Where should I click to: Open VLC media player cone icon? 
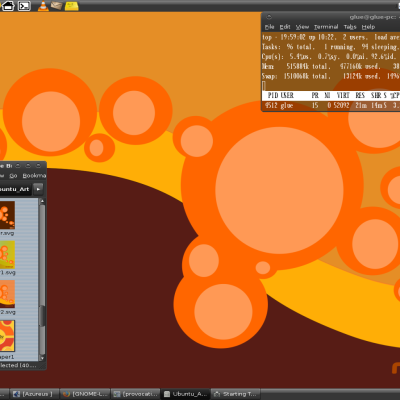43,6
